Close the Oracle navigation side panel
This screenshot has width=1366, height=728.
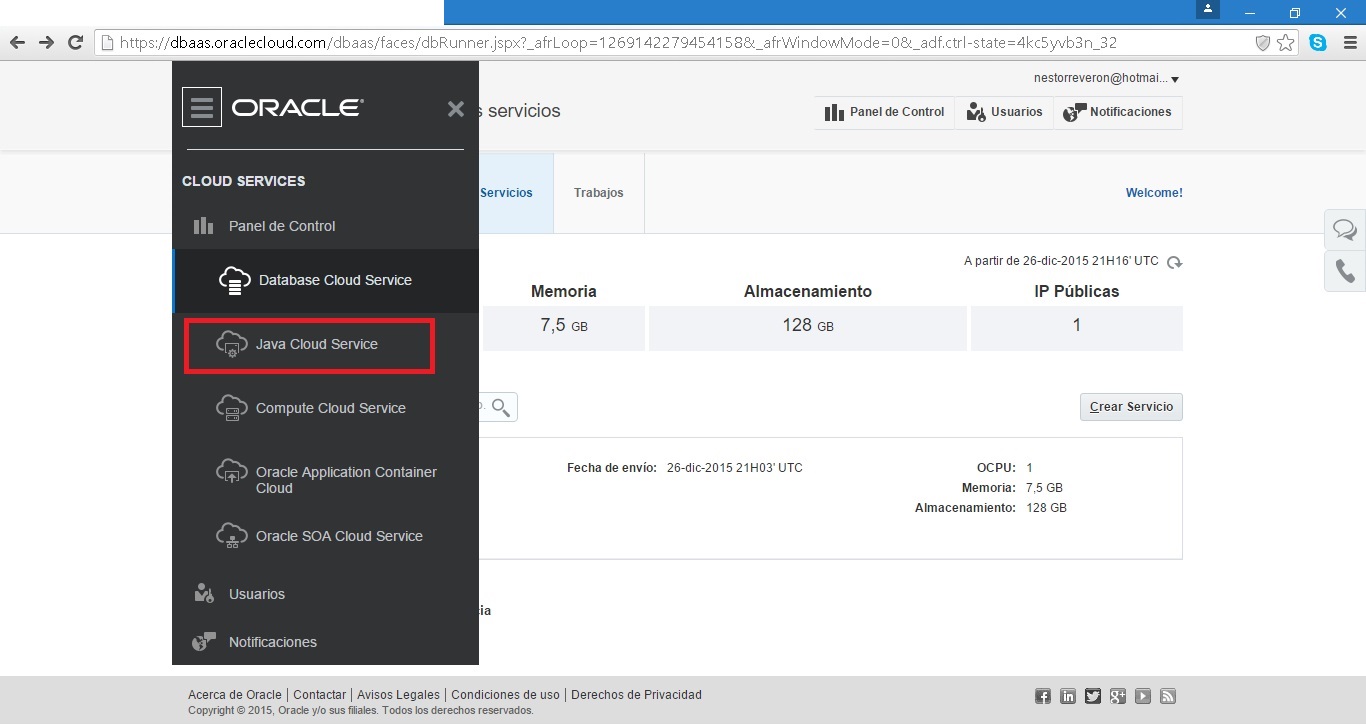point(456,109)
